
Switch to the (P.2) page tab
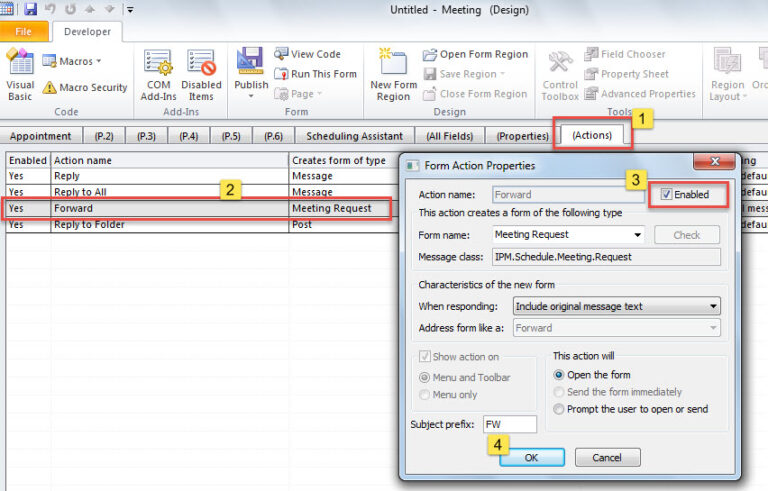point(103,136)
